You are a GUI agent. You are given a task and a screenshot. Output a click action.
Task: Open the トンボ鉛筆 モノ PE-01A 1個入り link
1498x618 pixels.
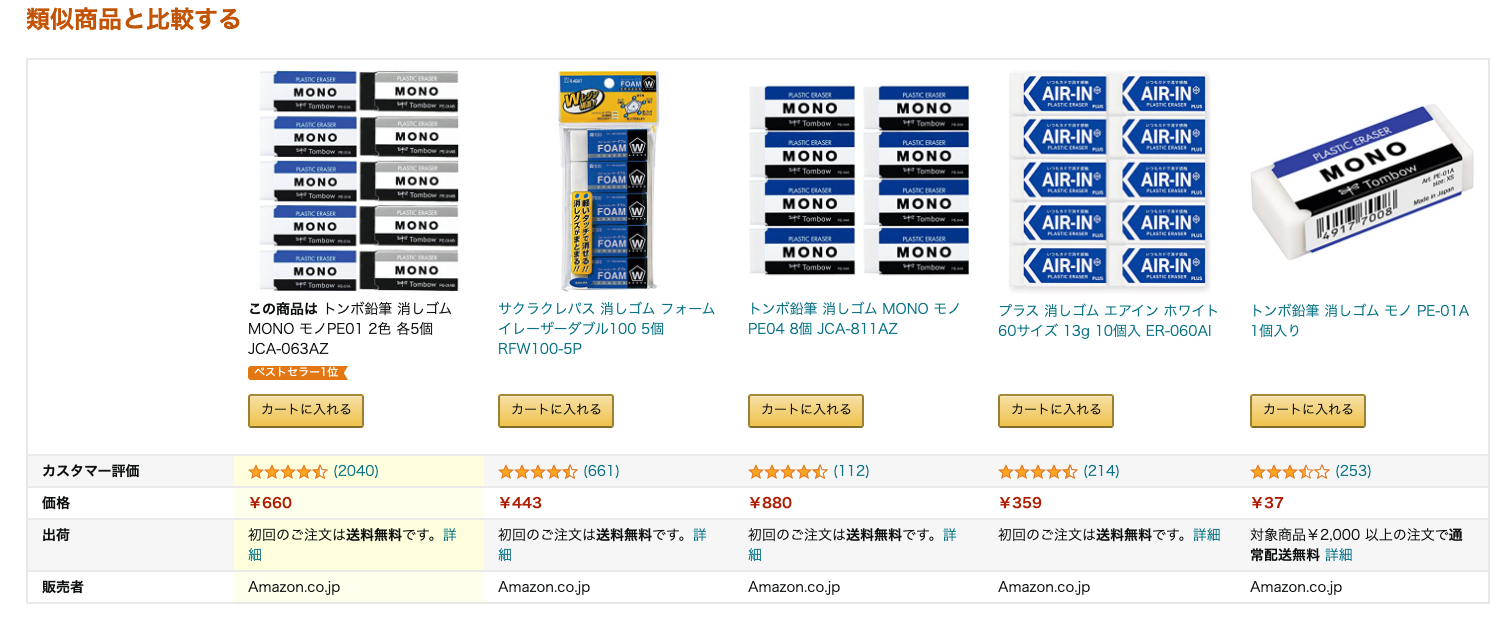click(x=1359, y=318)
